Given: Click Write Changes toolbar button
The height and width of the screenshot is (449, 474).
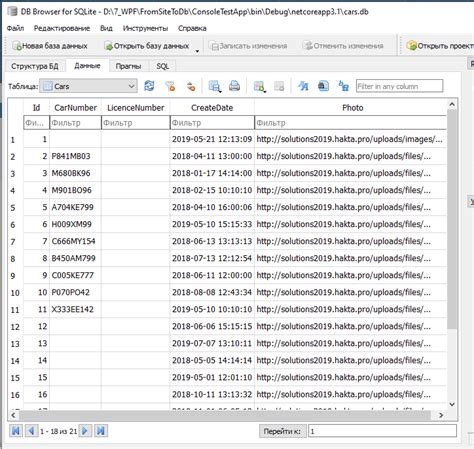Looking at the screenshot, I should (x=248, y=46).
